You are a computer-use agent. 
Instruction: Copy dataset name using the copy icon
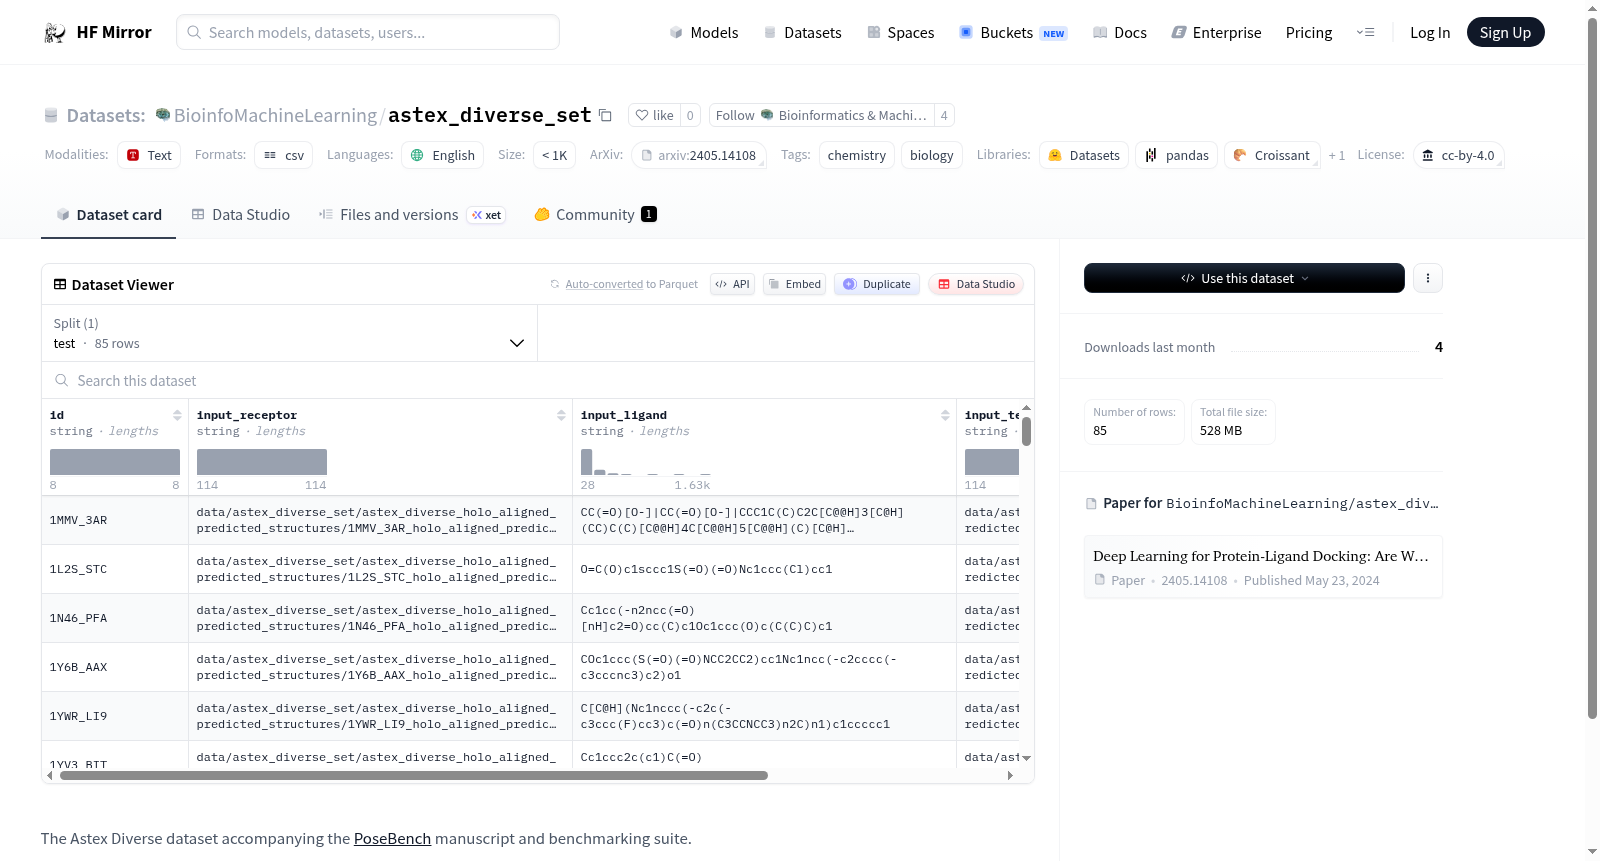605,115
